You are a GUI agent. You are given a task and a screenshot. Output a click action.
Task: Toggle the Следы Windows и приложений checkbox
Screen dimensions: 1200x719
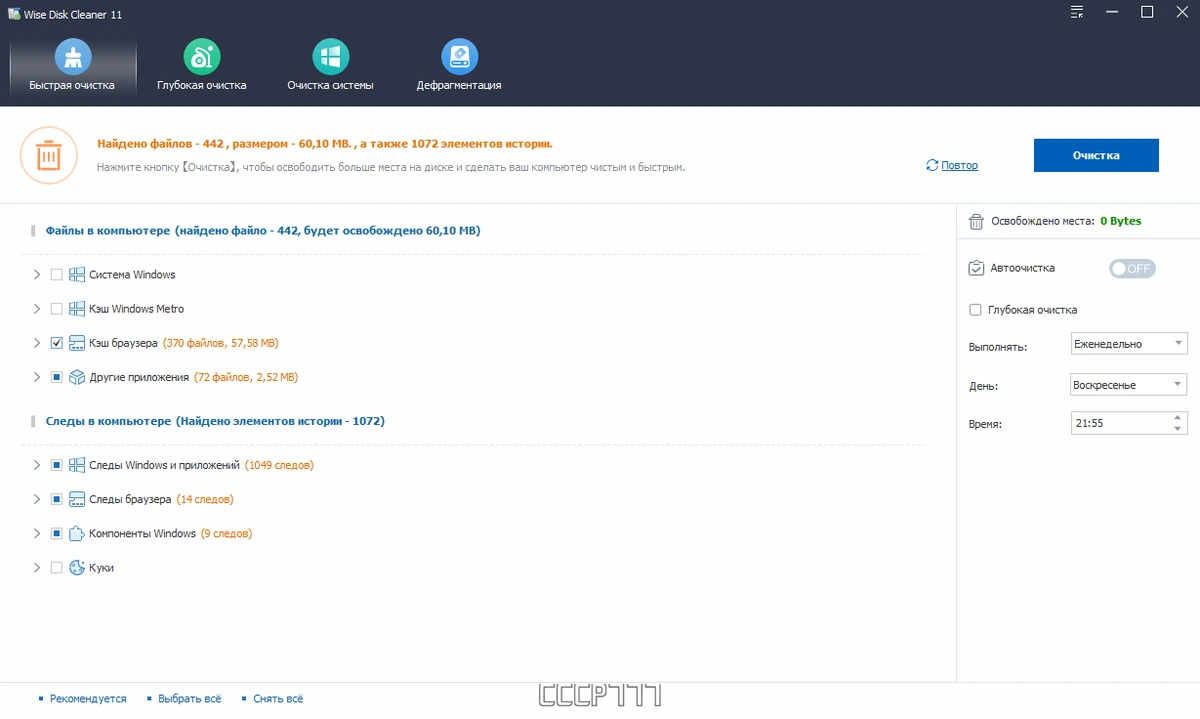pyautogui.click(x=56, y=465)
